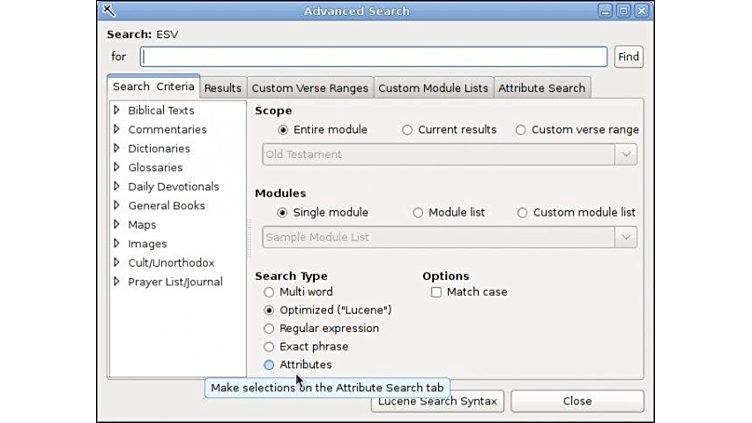752x423 pixels.
Task: Choose Custom verse range scope
Action: point(521,130)
